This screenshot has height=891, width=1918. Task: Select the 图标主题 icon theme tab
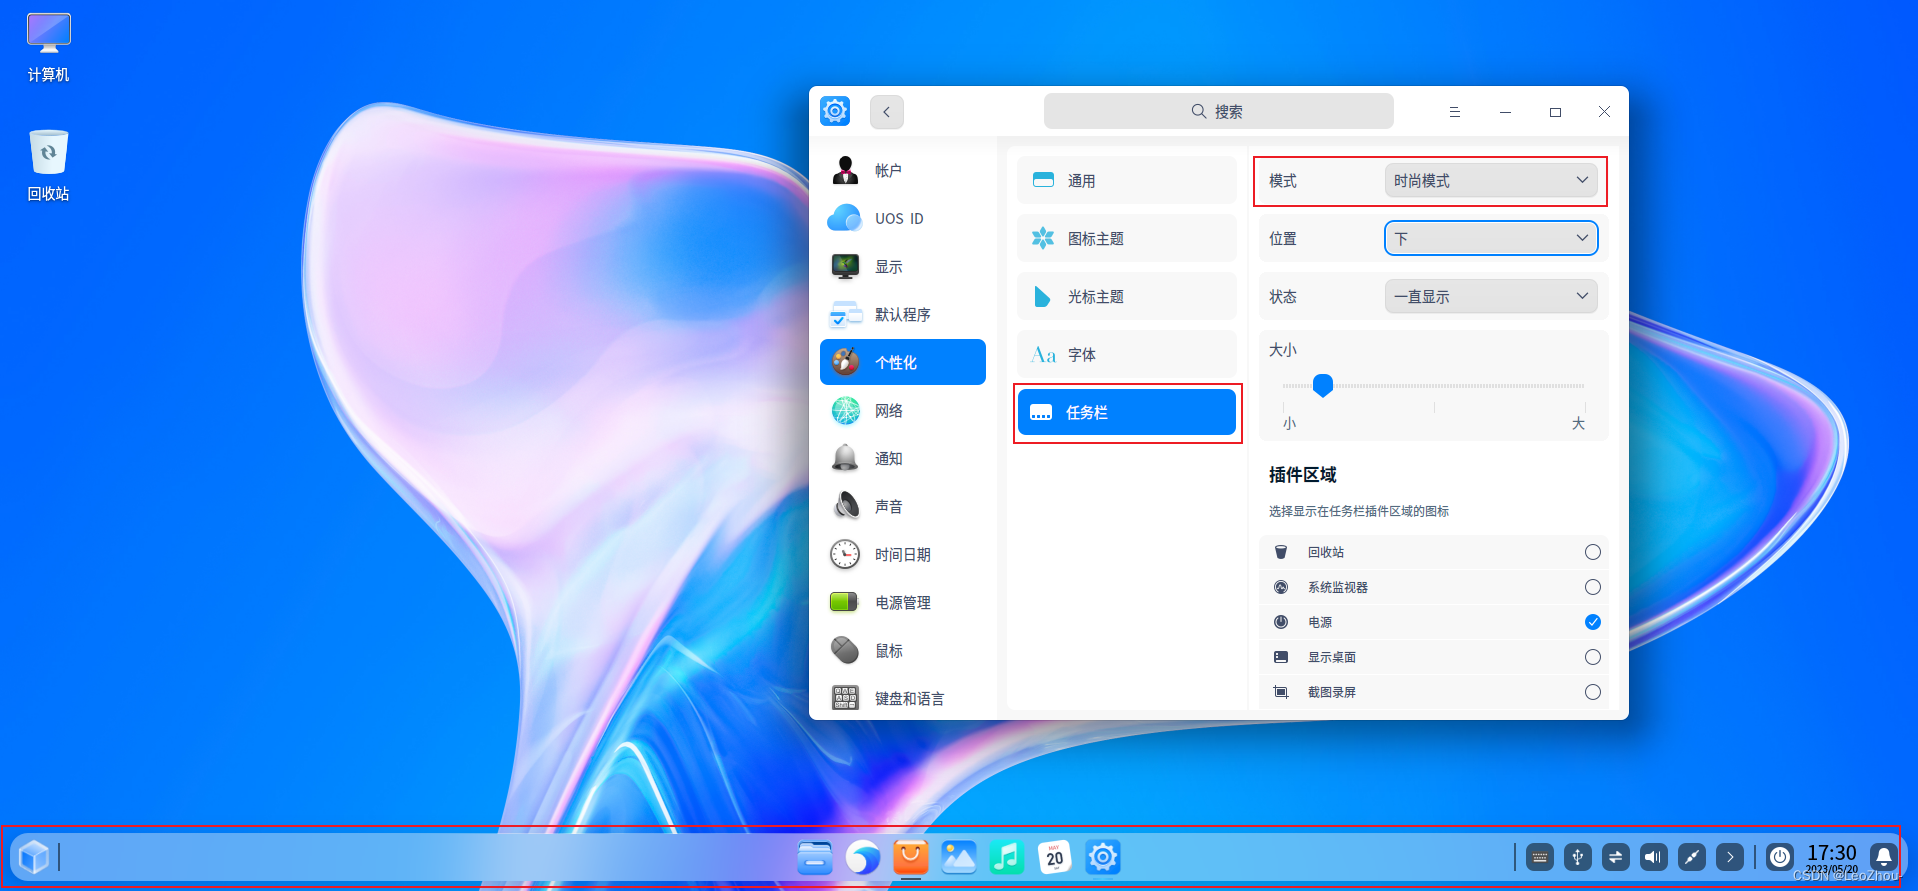coord(1127,239)
